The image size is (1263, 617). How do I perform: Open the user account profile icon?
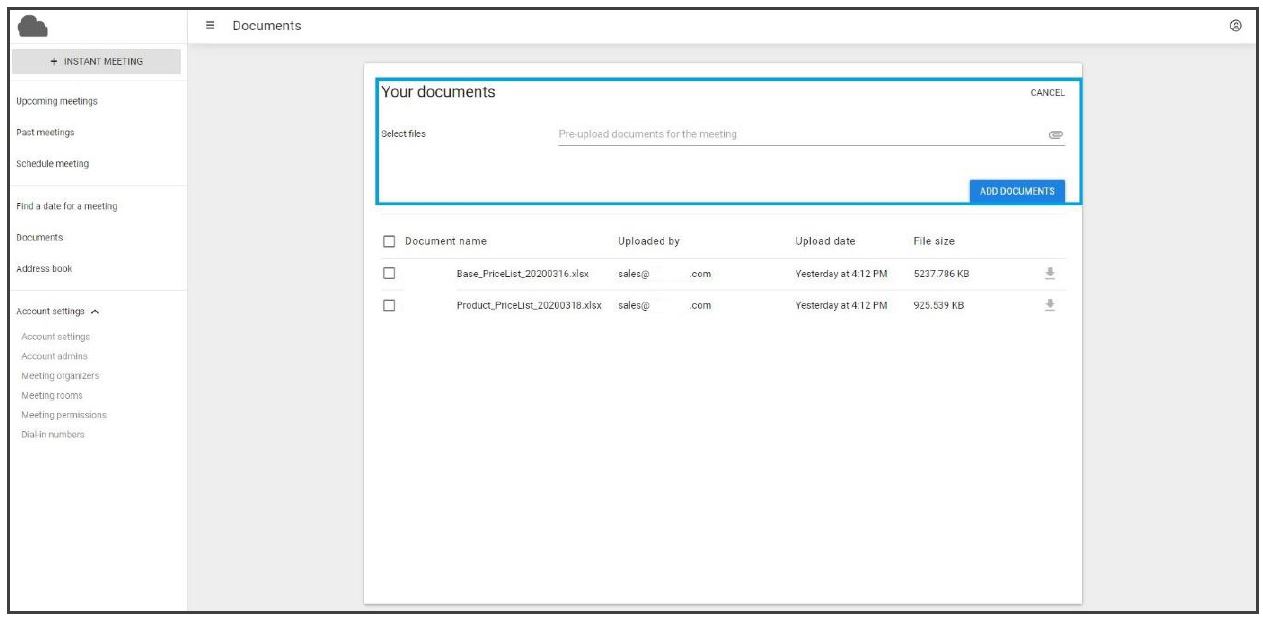1235,26
